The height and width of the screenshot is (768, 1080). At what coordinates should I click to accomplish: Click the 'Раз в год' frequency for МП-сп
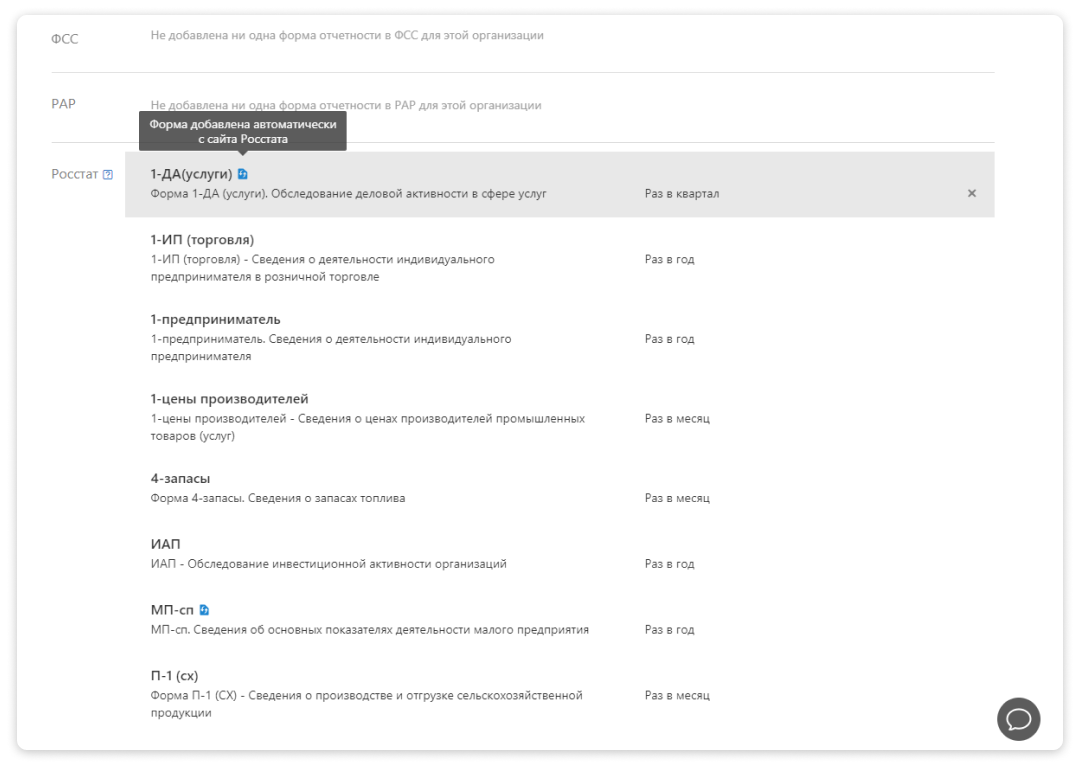click(x=669, y=630)
